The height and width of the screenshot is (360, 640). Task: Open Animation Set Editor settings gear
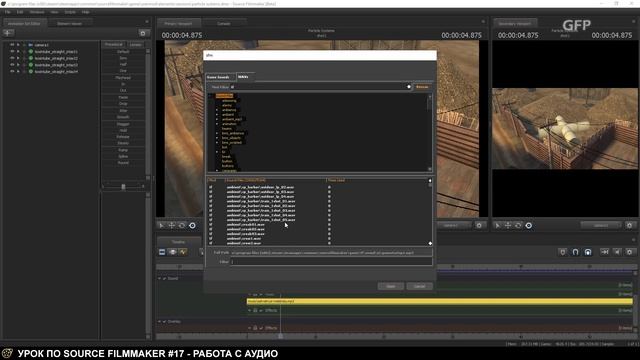(x=142, y=33)
